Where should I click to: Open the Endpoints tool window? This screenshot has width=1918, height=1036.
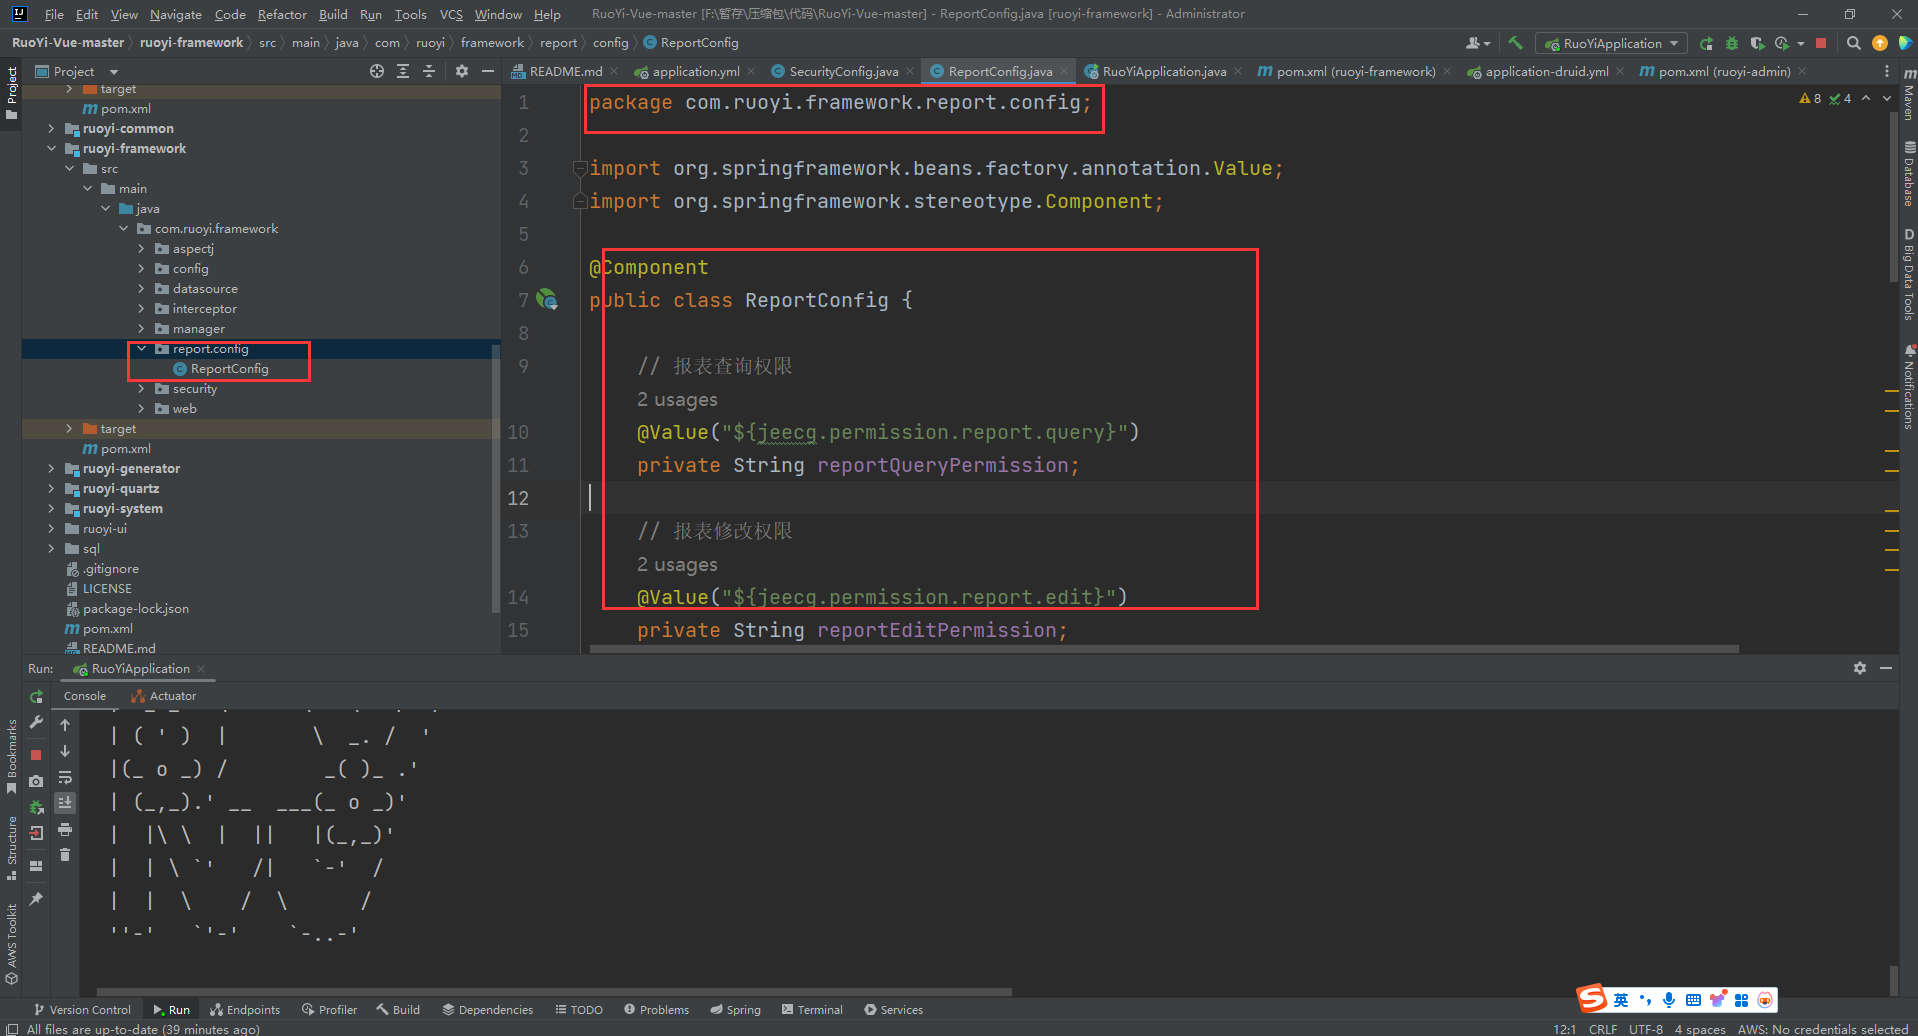245,1009
